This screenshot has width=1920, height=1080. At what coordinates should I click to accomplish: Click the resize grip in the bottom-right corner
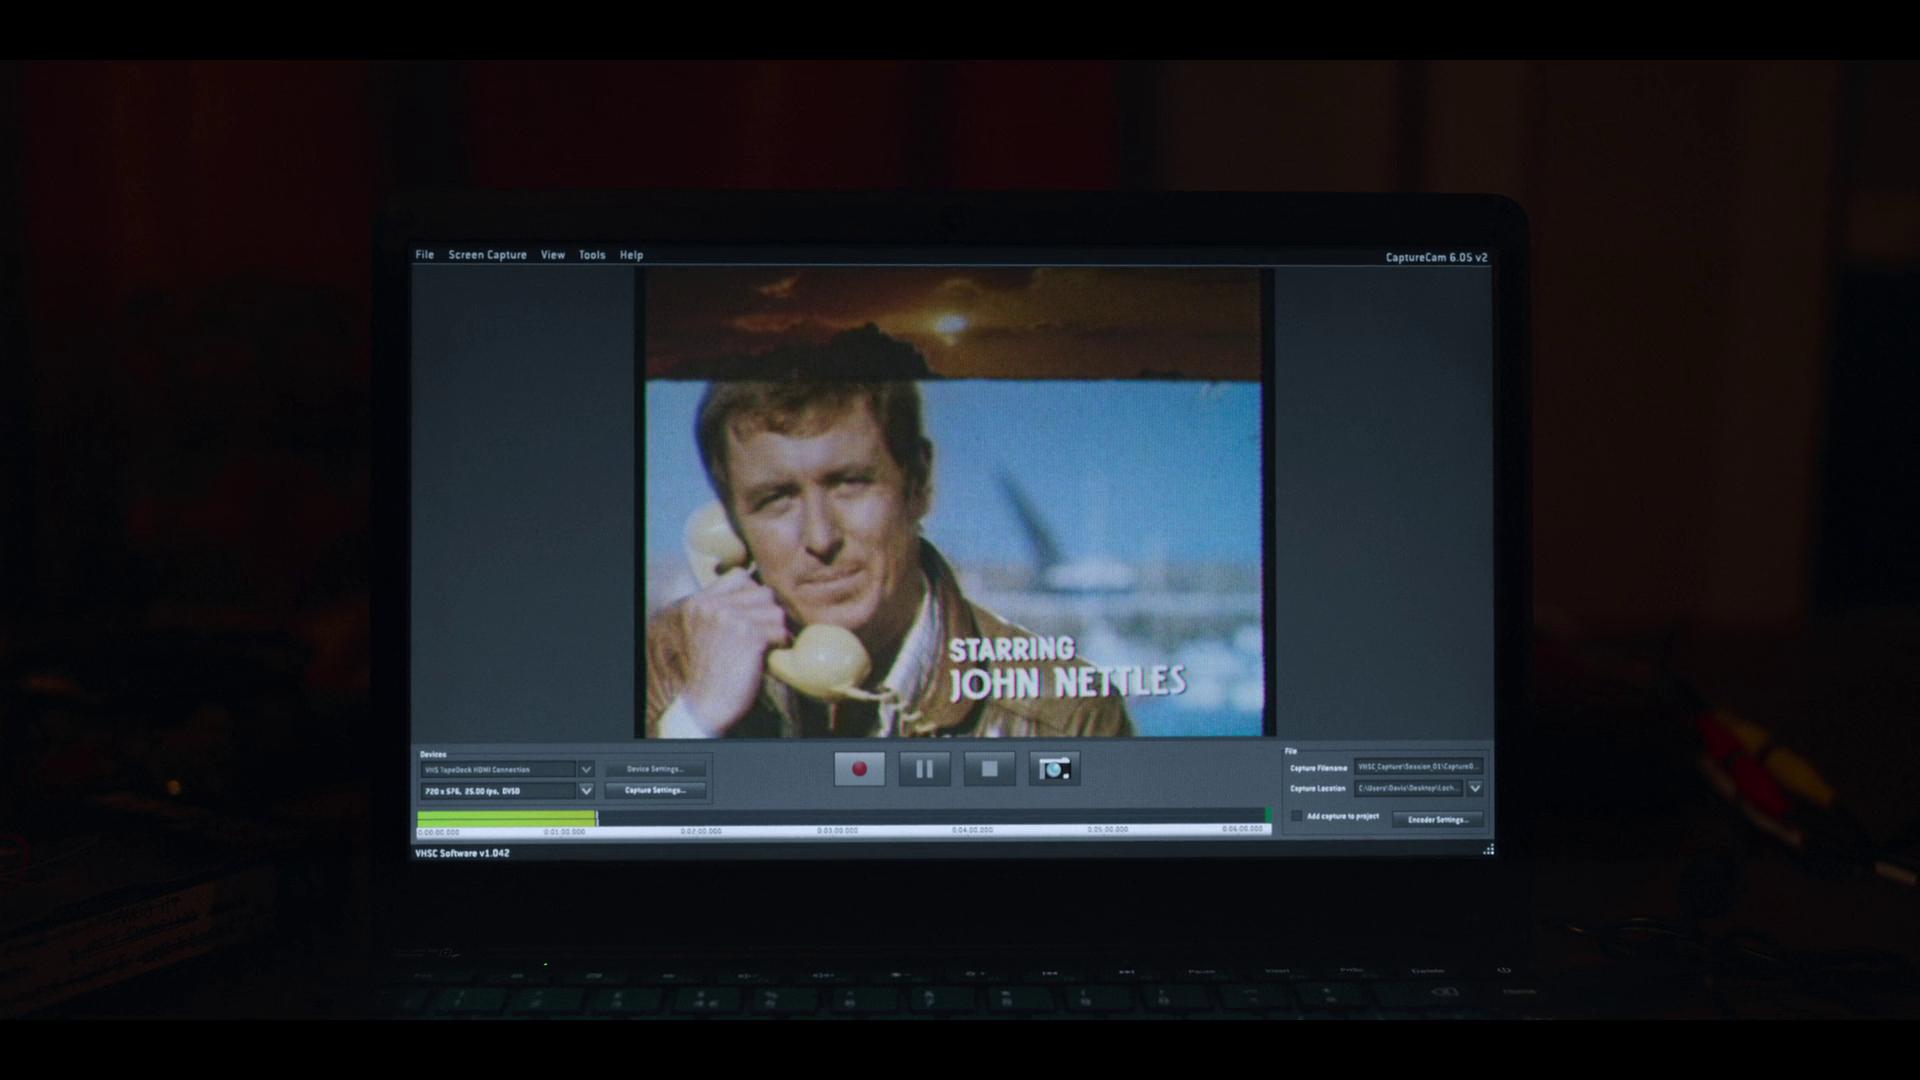point(1488,850)
